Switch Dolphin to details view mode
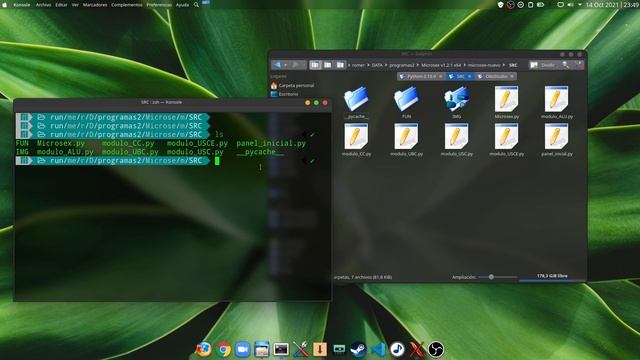The image size is (640, 360). 340,65
